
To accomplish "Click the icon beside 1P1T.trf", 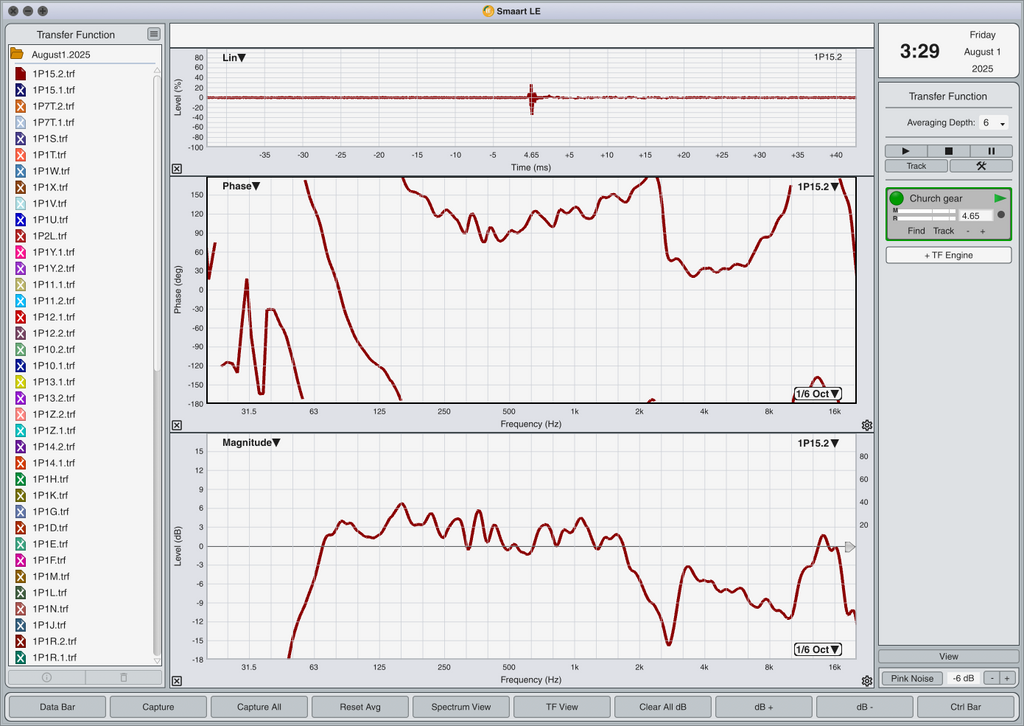I will (x=20, y=155).
